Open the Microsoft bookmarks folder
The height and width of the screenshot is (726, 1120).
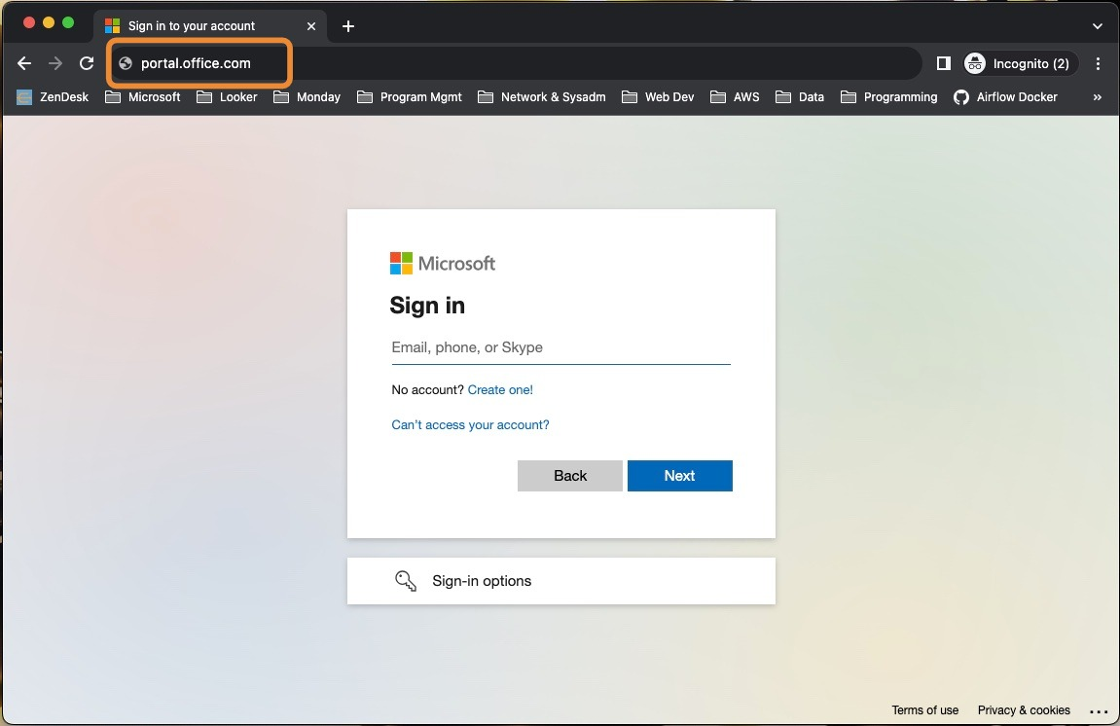pos(143,97)
